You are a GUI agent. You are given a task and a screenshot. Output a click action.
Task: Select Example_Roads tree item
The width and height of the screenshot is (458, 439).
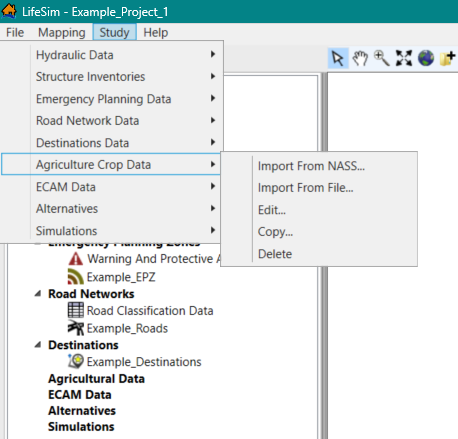pyautogui.click(x=127, y=328)
